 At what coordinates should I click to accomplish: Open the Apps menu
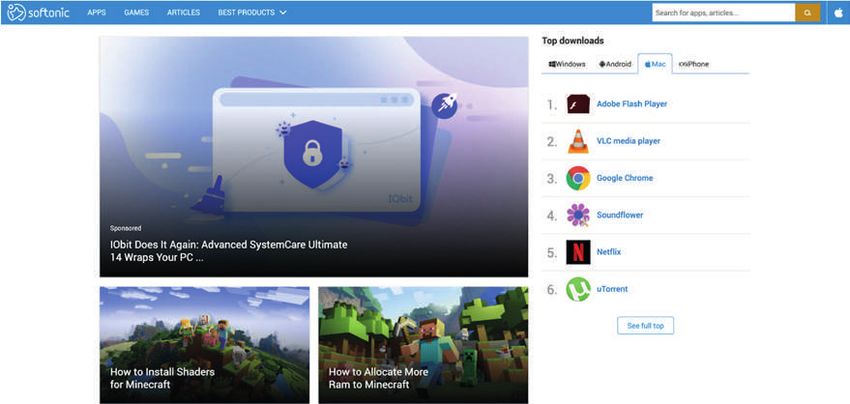96,12
